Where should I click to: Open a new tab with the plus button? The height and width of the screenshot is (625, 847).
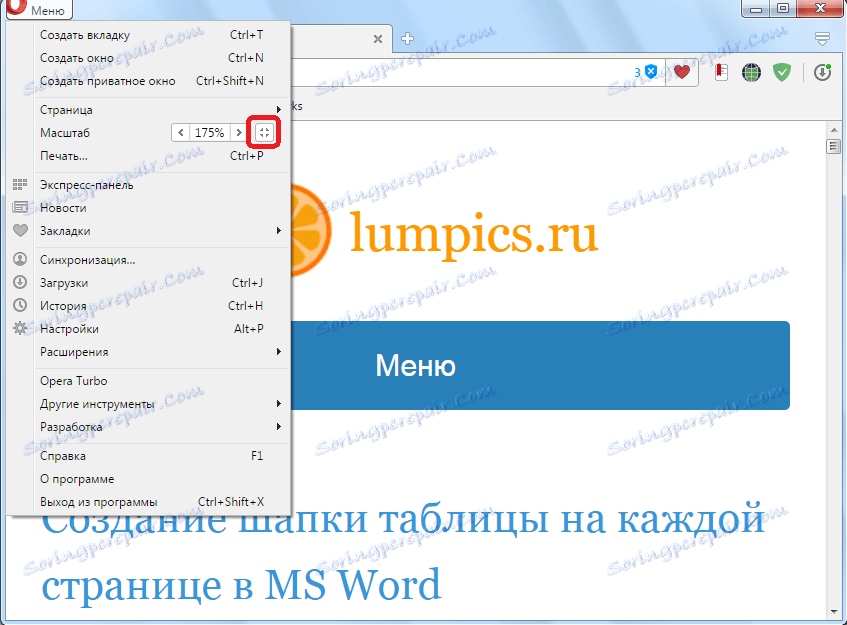click(407, 38)
